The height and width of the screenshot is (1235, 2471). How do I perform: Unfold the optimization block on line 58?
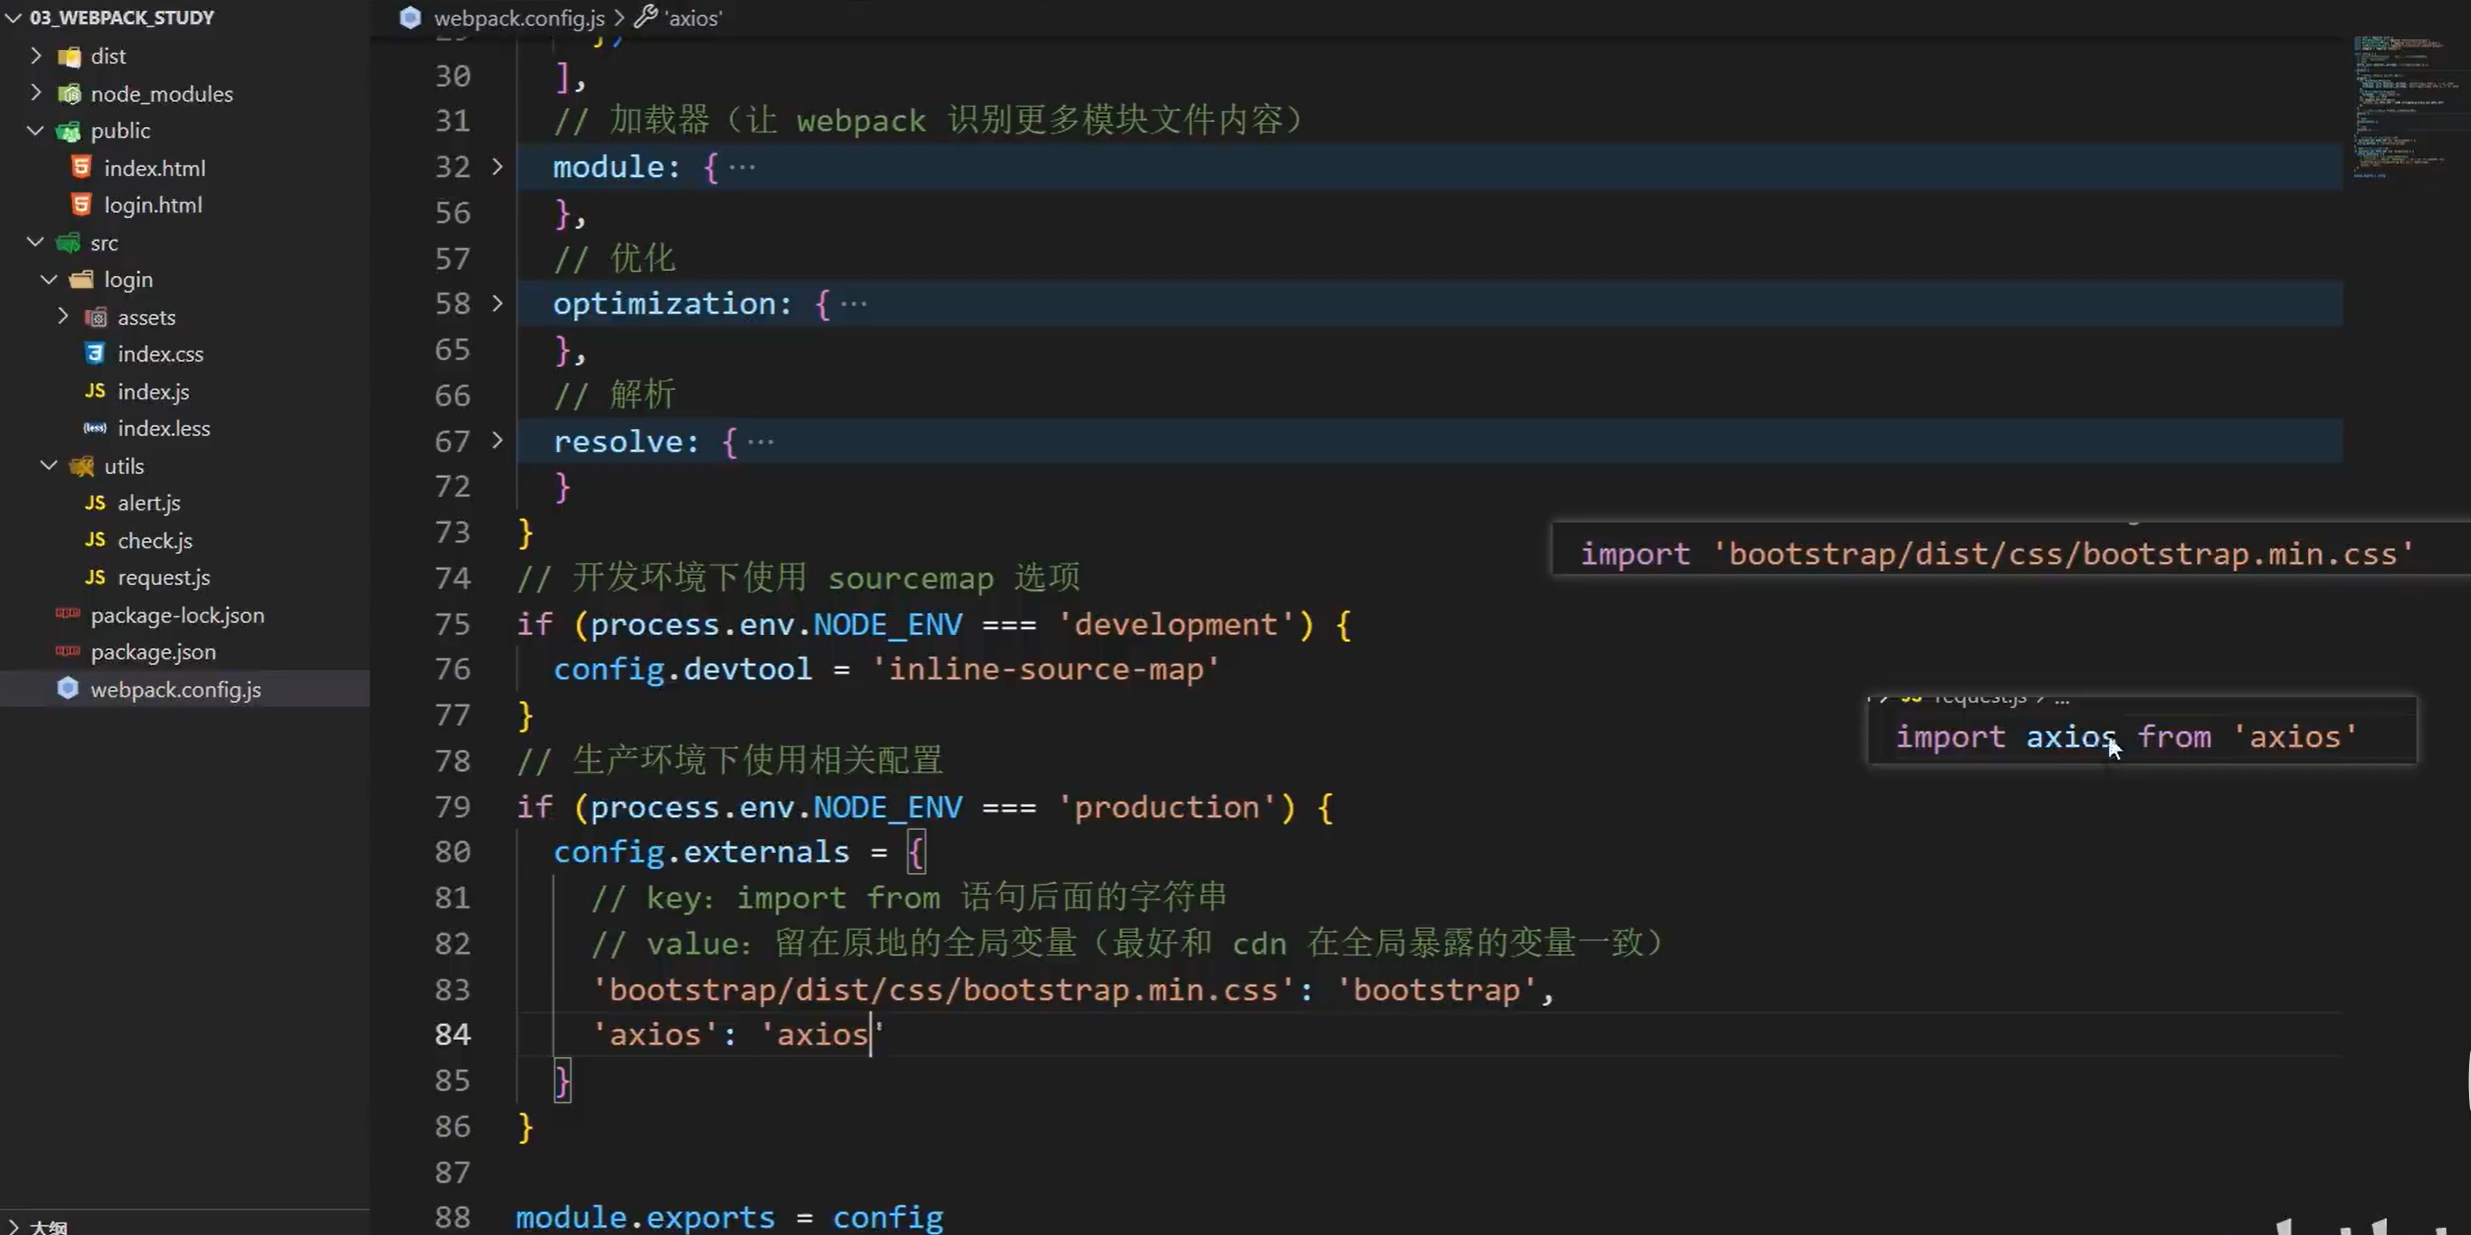497,303
